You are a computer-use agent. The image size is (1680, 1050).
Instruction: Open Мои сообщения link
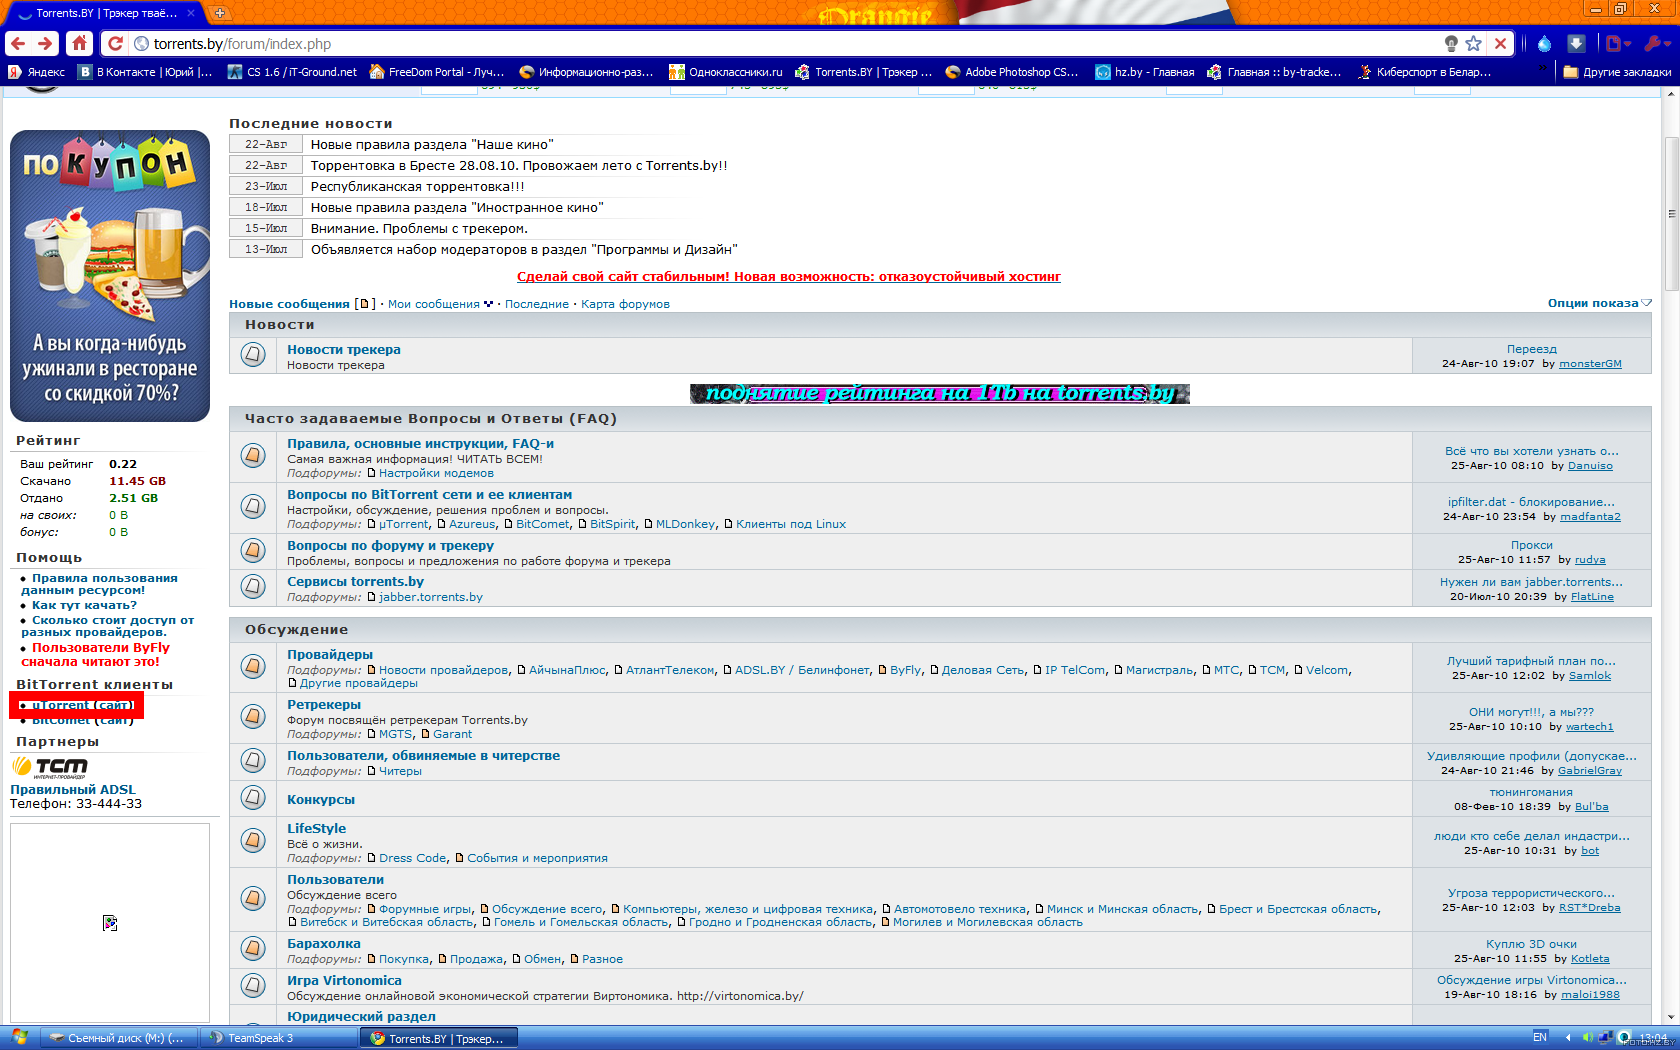(x=434, y=304)
